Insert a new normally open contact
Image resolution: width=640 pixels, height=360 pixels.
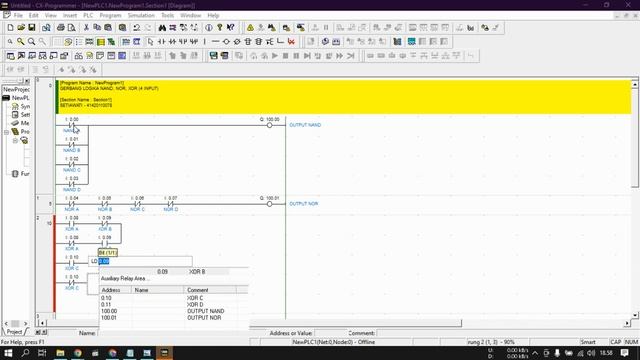(162, 42)
